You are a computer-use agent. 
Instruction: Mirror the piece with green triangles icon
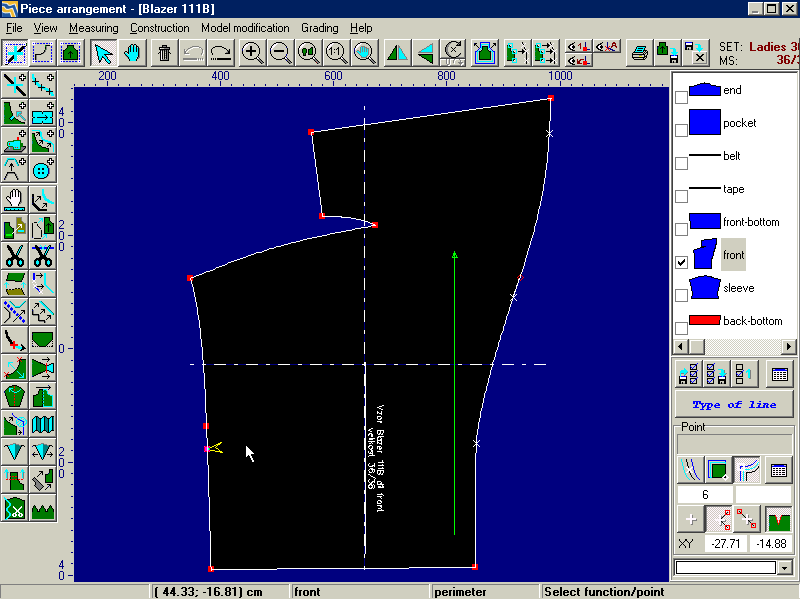[397, 53]
